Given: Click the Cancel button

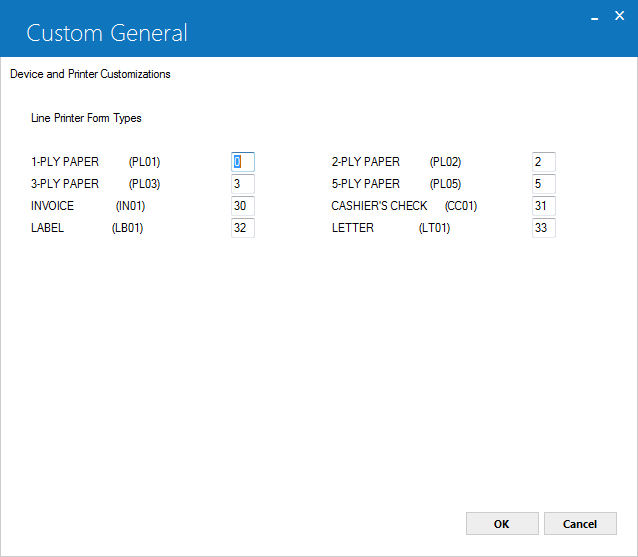Looking at the screenshot, I should click(x=580, y=524).
